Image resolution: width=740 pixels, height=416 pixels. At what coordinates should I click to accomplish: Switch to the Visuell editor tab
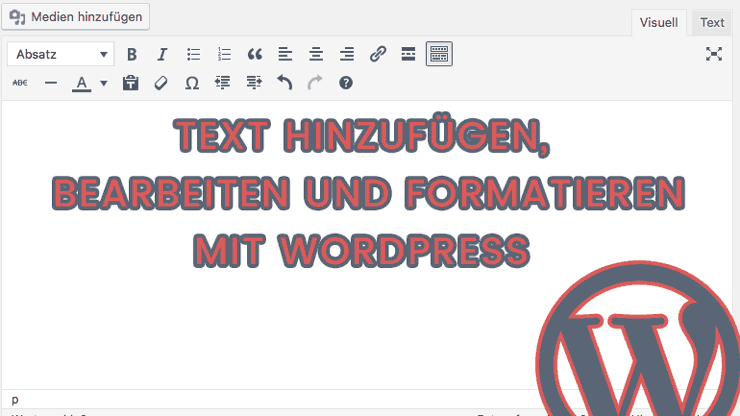click(x=658, y=23)
